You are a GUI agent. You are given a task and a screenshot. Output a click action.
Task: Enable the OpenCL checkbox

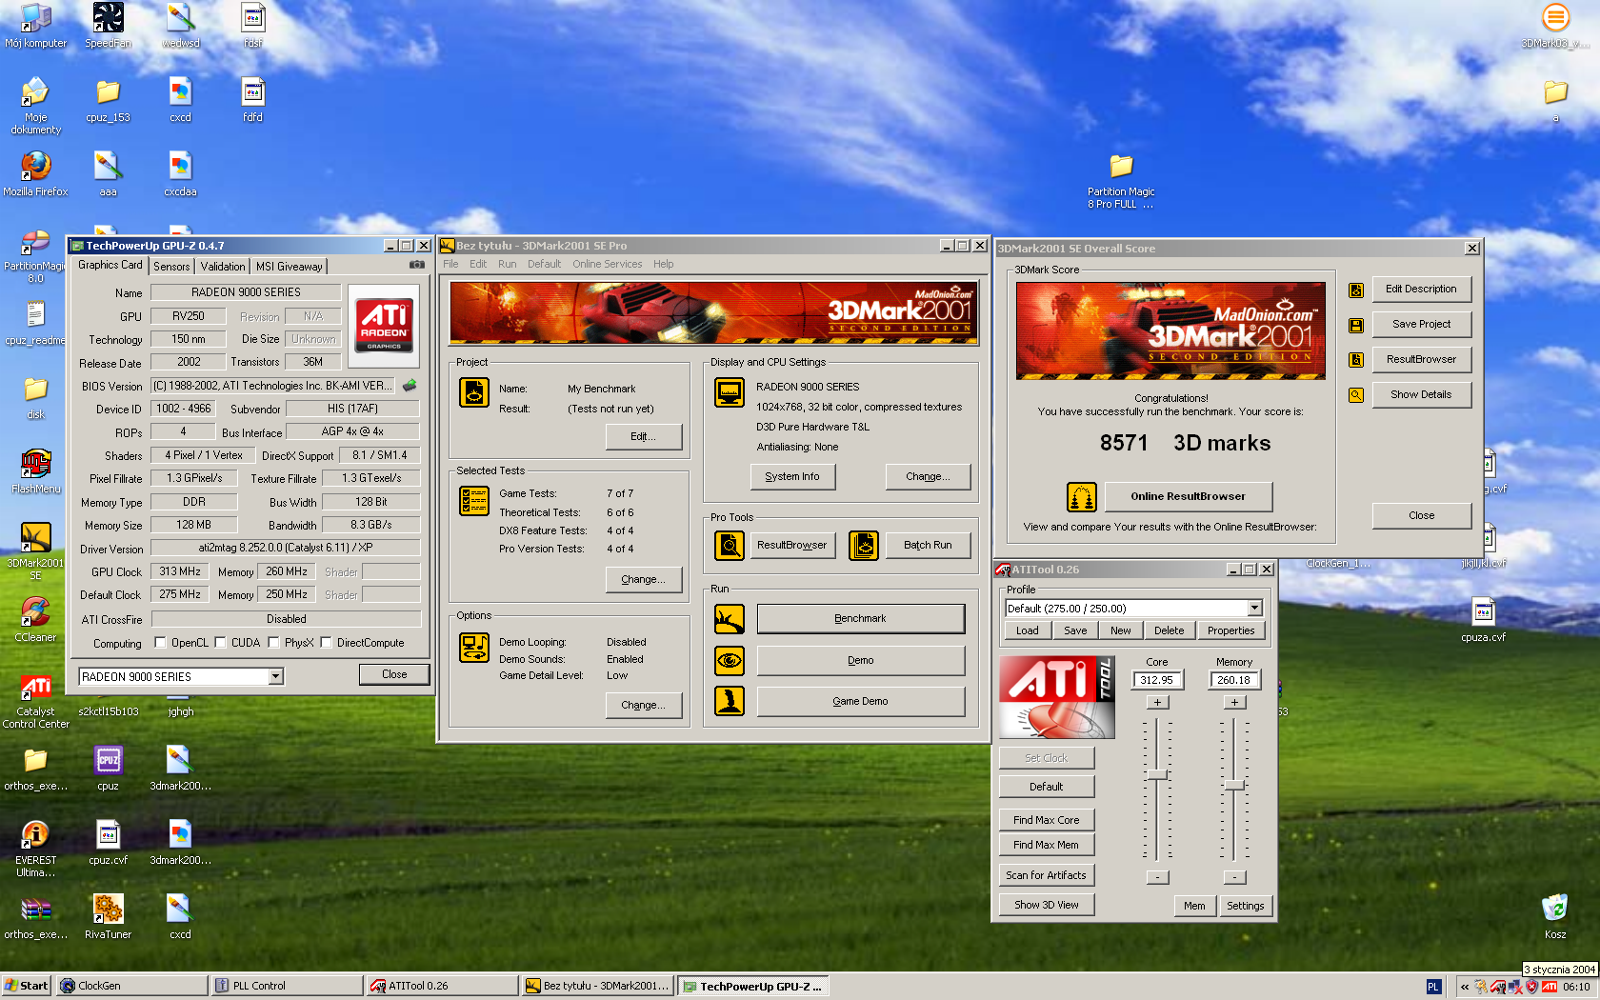coord(160,643)
